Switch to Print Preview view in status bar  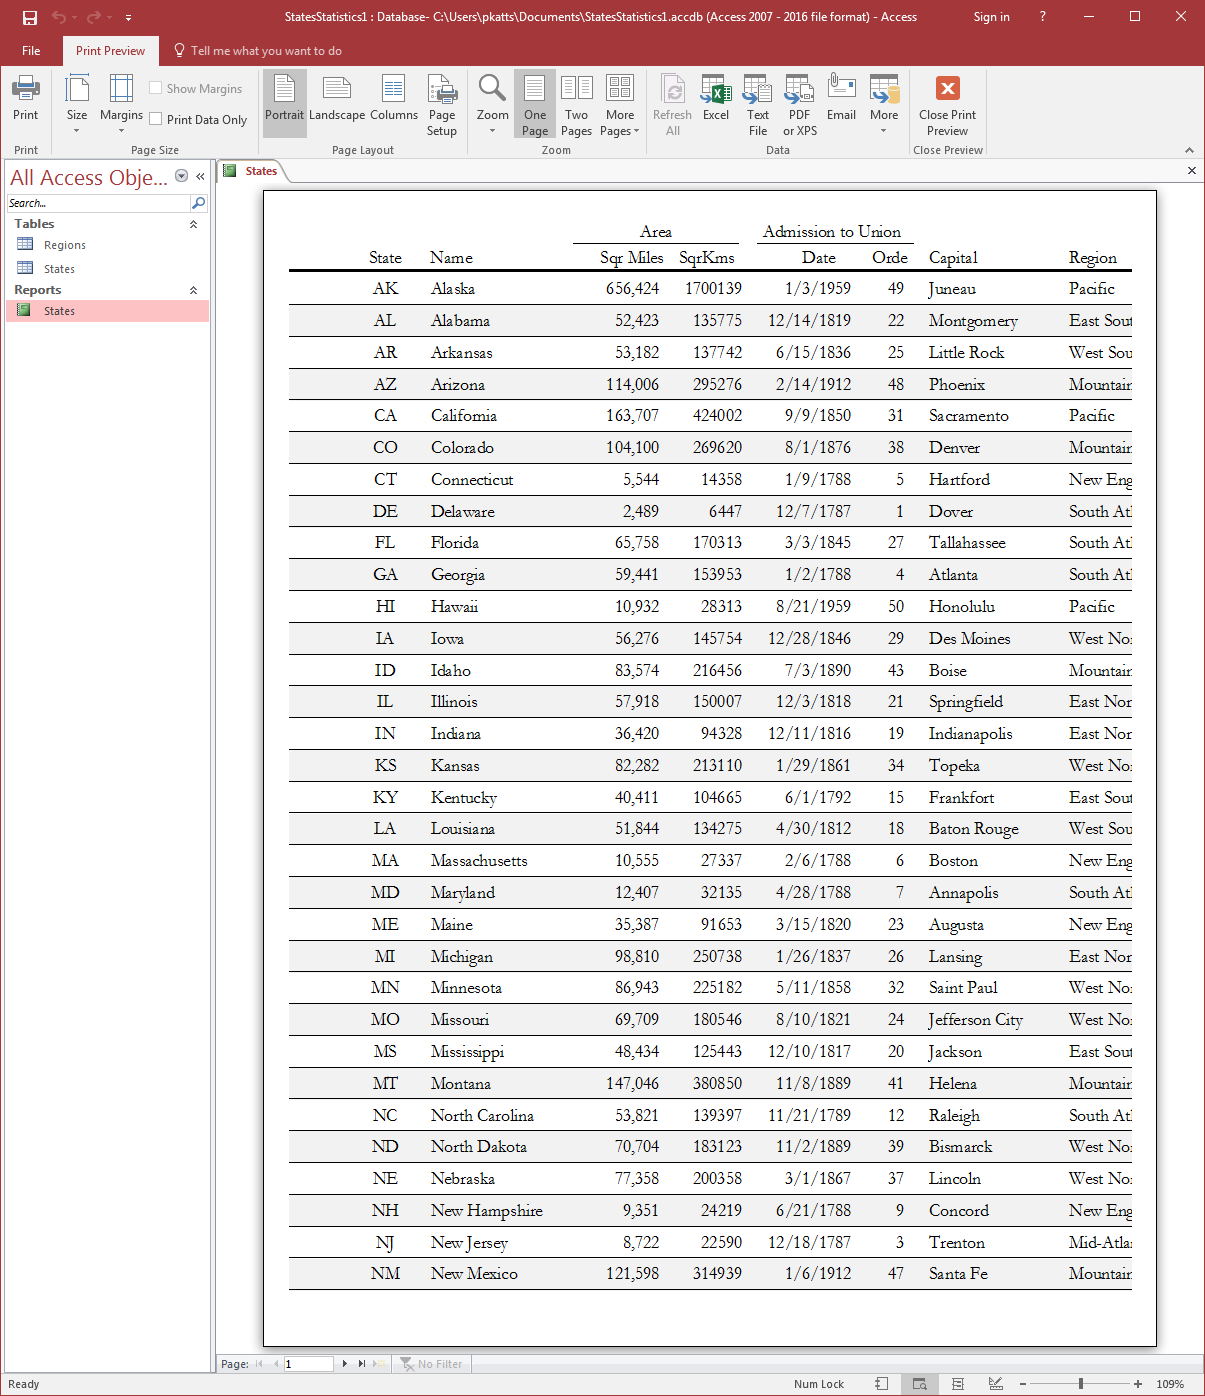click(919, 1384)
